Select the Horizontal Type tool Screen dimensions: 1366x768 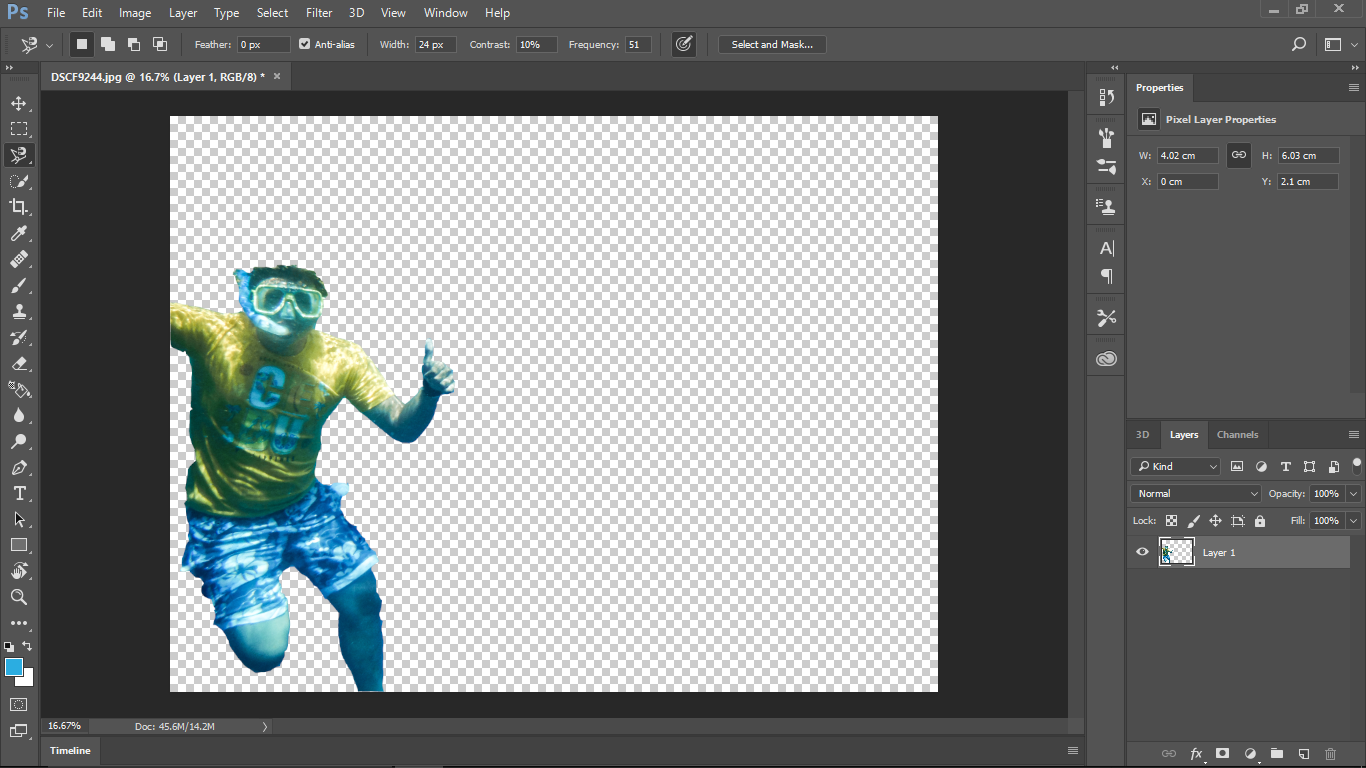point(19,493)
